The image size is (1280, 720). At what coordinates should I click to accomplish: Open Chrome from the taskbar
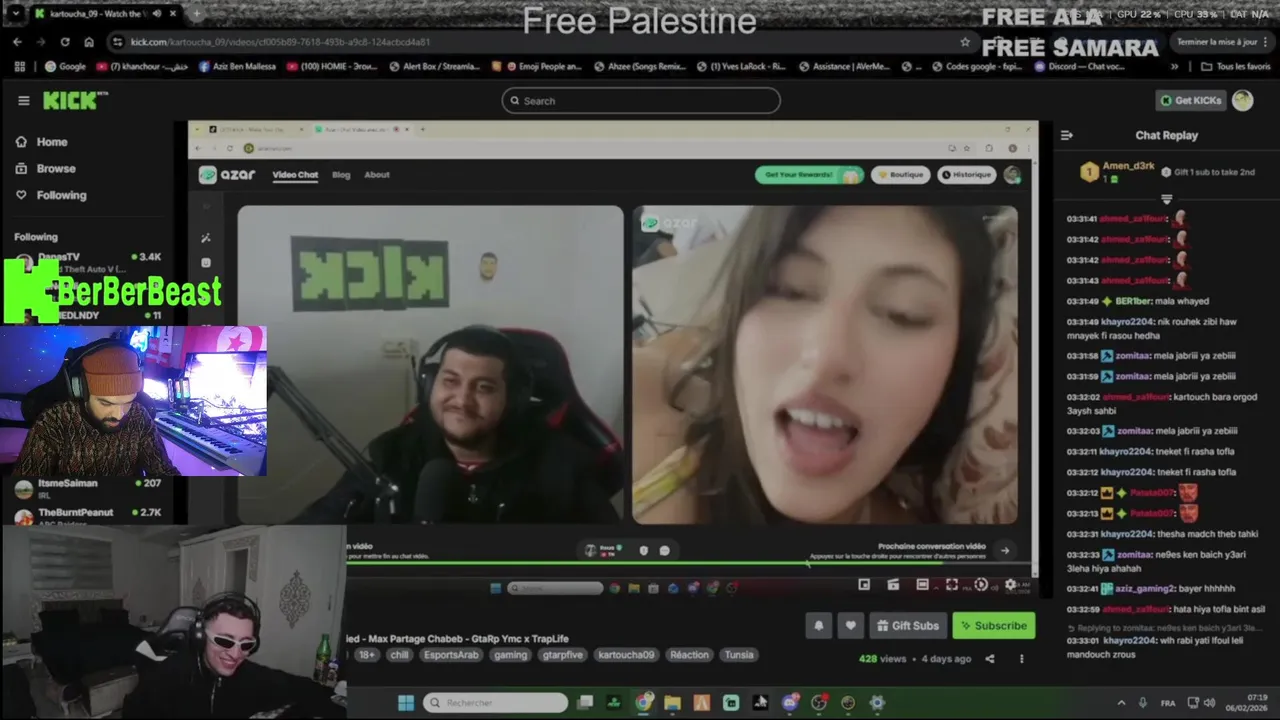(x=643, y=702)
